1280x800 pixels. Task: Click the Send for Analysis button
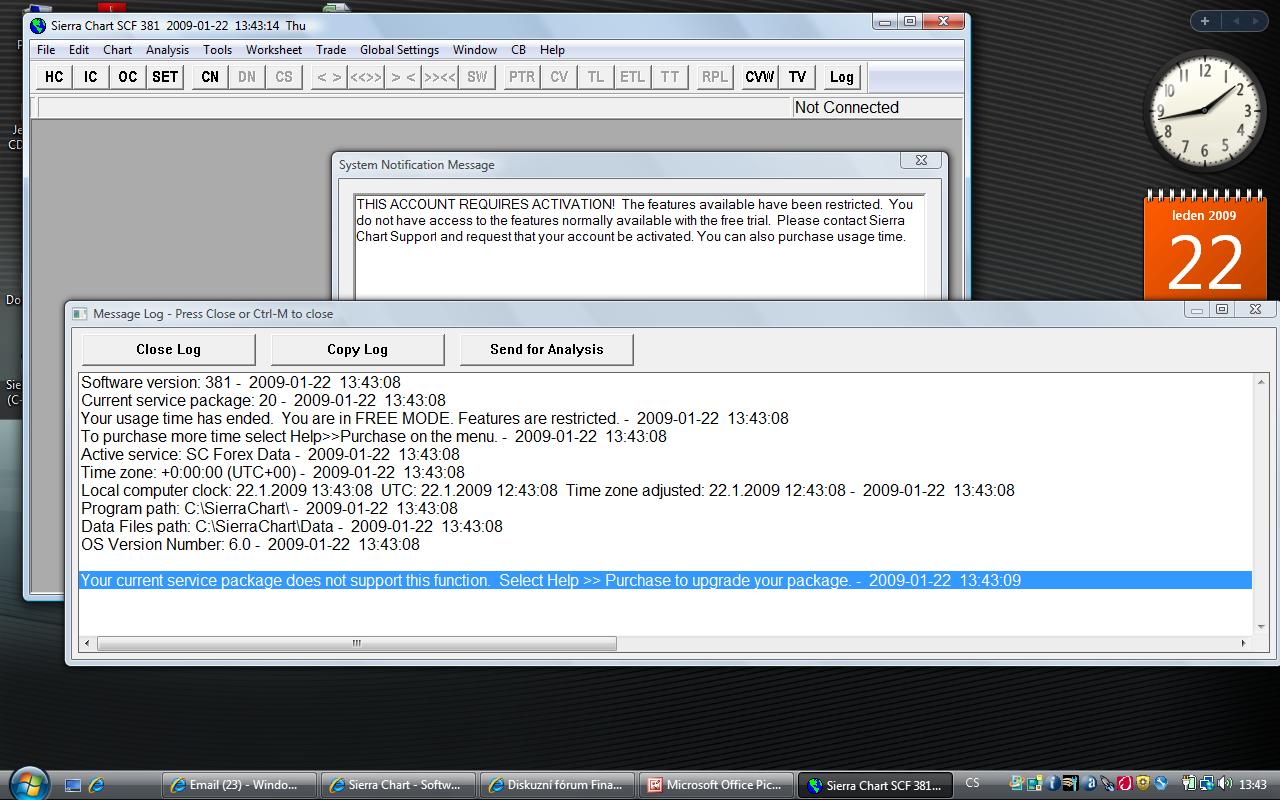[x=546, y=349]
